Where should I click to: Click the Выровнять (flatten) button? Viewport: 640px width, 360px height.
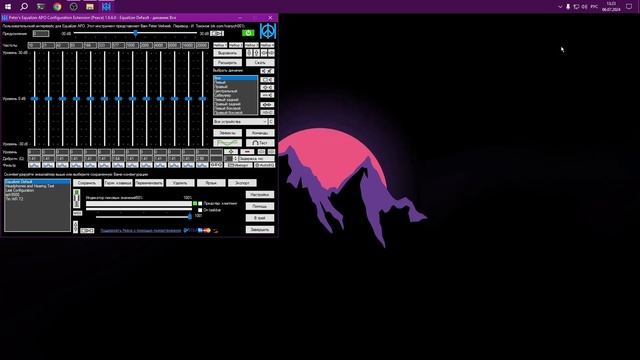(227, 53)
